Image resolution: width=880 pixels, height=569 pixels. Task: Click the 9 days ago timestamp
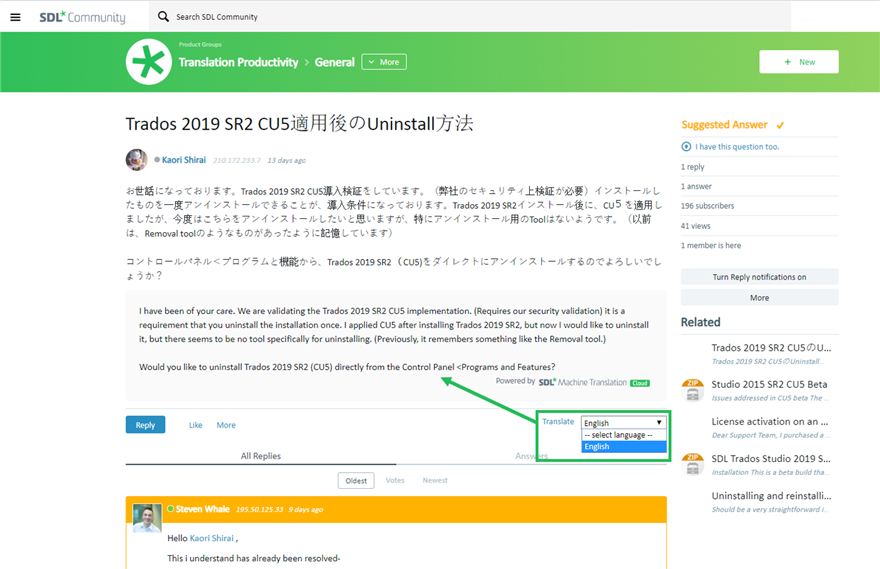pyautogui.click(x=306, y=510)
